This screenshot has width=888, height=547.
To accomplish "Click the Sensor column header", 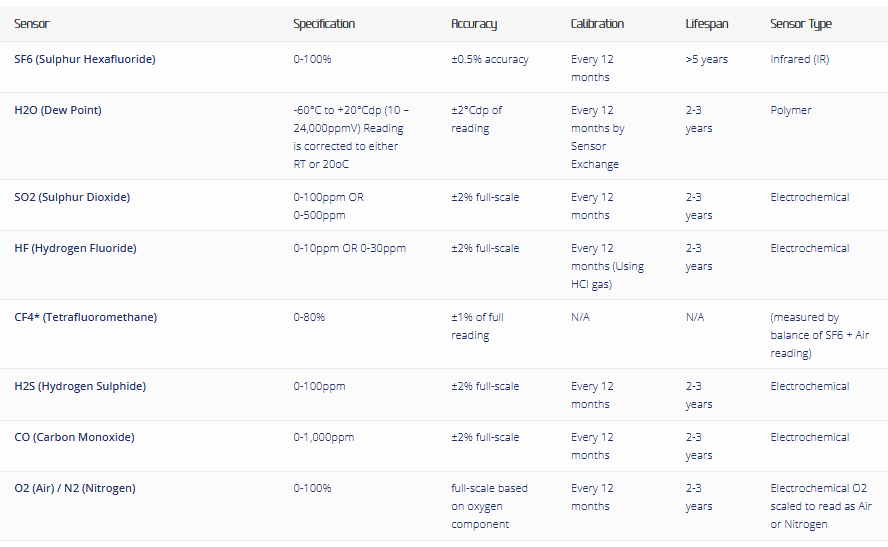I will (32, 24).
